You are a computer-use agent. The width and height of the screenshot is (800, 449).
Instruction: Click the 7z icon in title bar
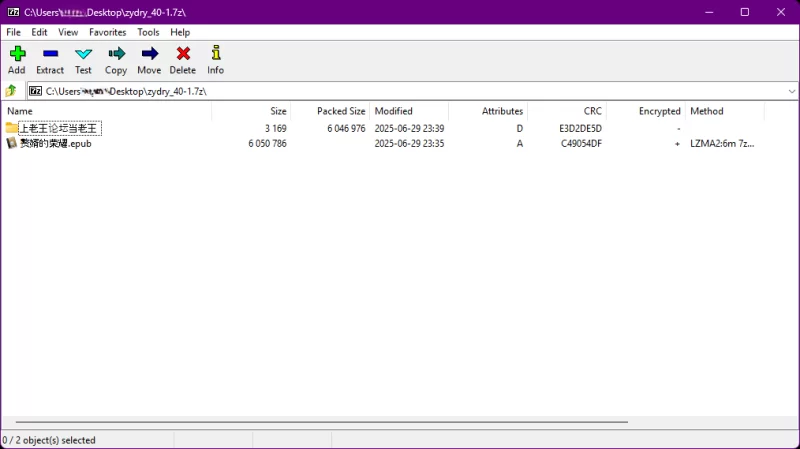pyautogui.click(x=13, y=12)
